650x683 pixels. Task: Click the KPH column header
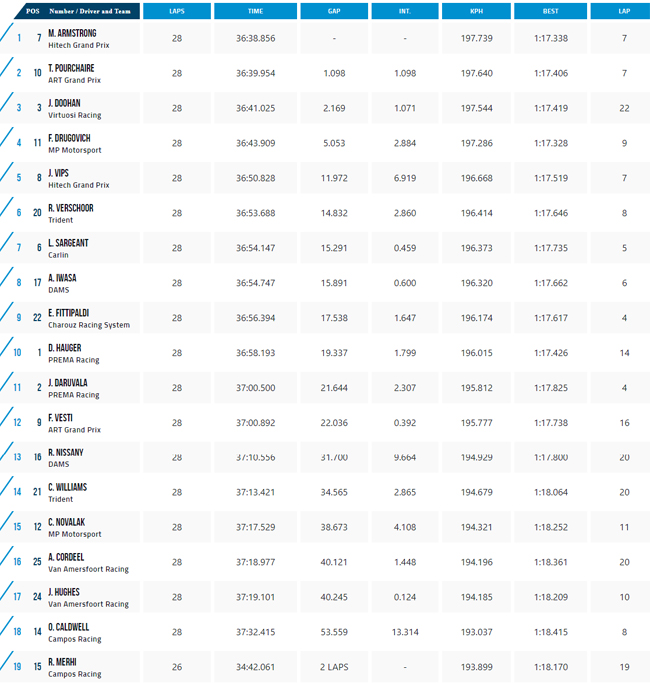(477, 11)
